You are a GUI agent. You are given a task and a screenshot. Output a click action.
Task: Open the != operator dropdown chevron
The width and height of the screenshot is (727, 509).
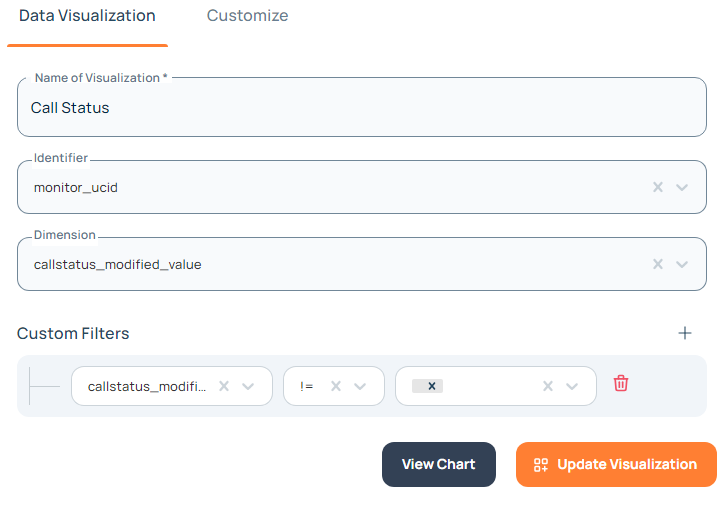click(x=361, y=386)
